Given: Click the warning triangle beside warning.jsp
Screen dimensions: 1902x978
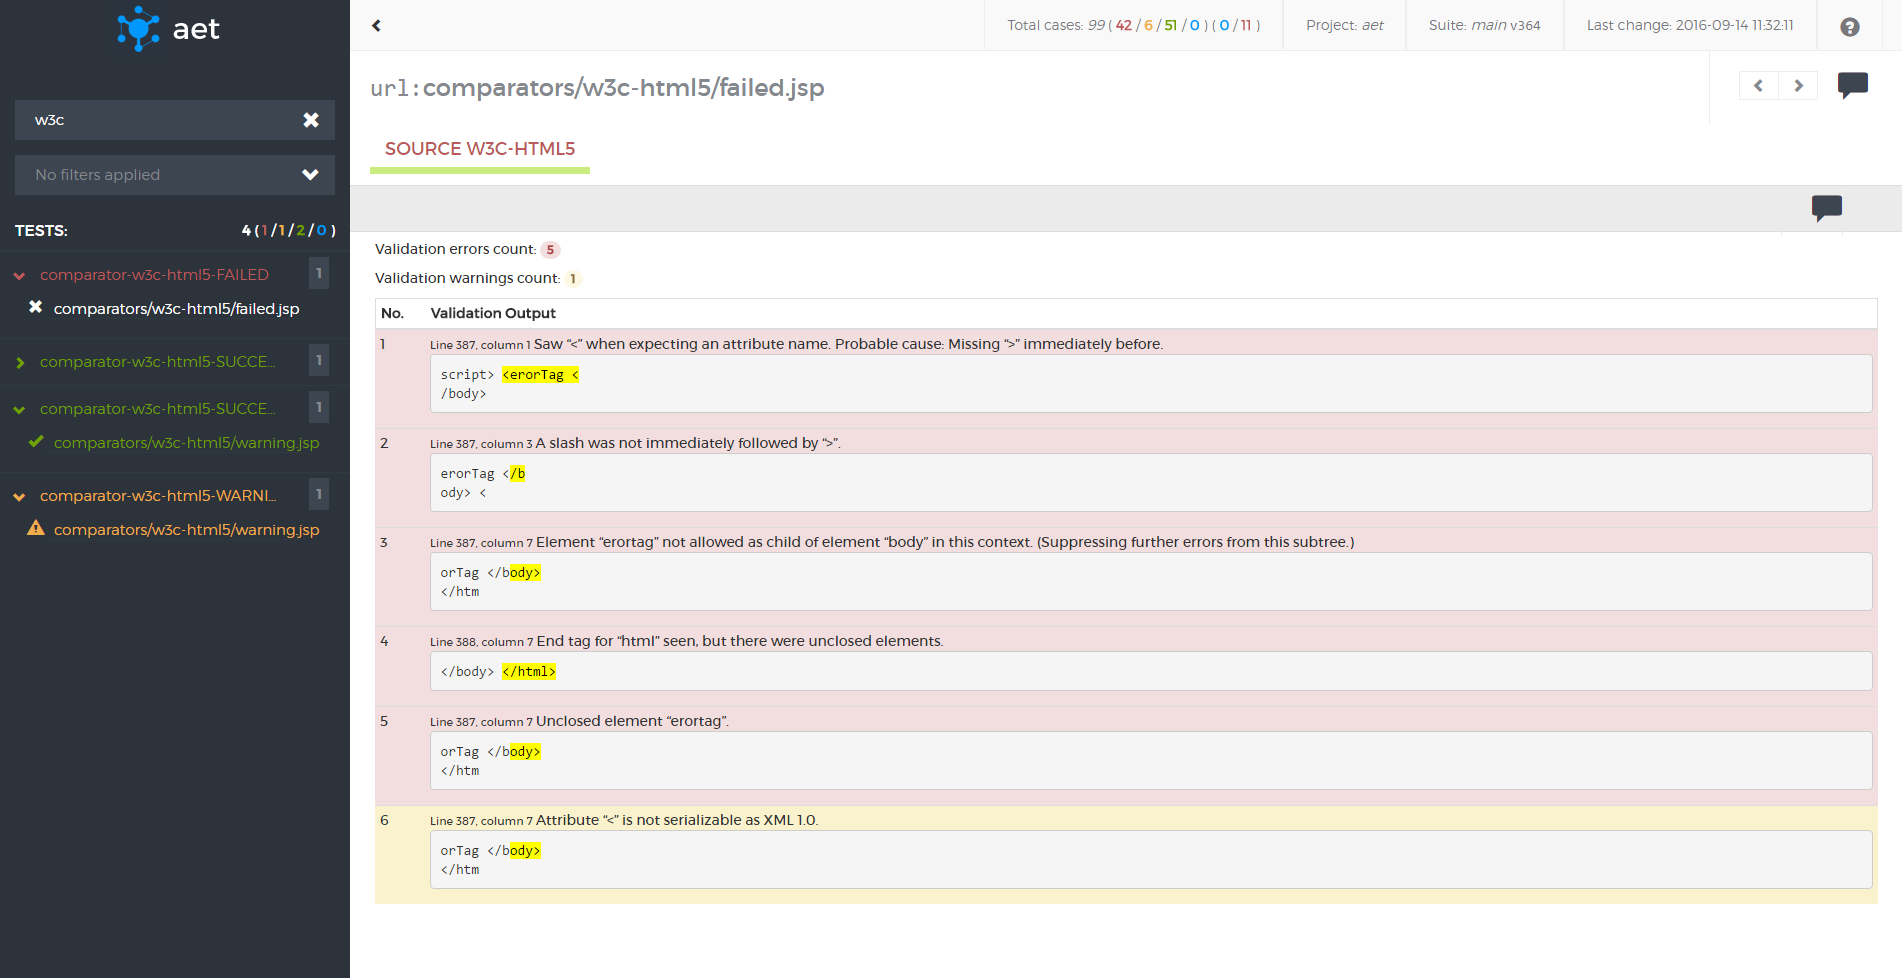Looking at the screenshot, I should pos(37,529).
